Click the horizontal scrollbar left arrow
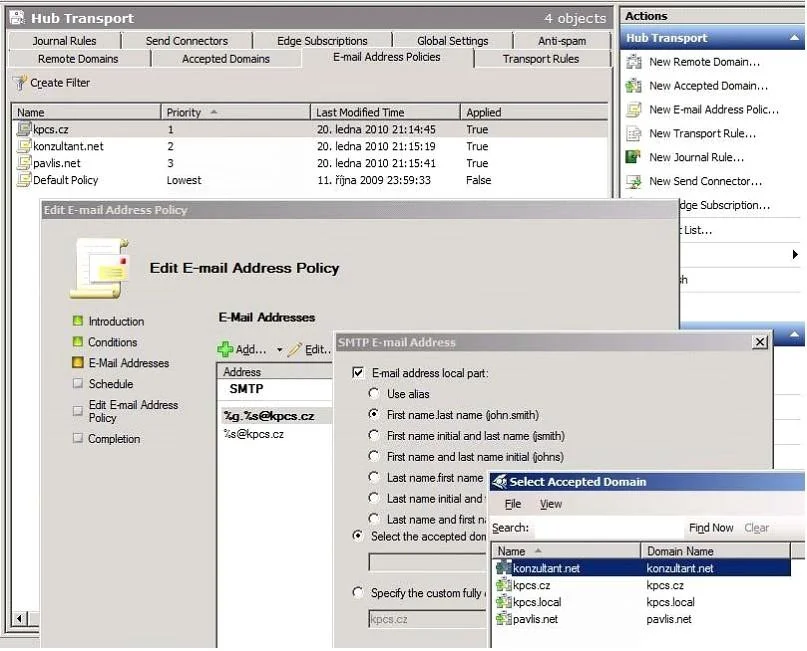Image resolution: width=807 pixels, height=651 pixels. (x=19, y=618)
